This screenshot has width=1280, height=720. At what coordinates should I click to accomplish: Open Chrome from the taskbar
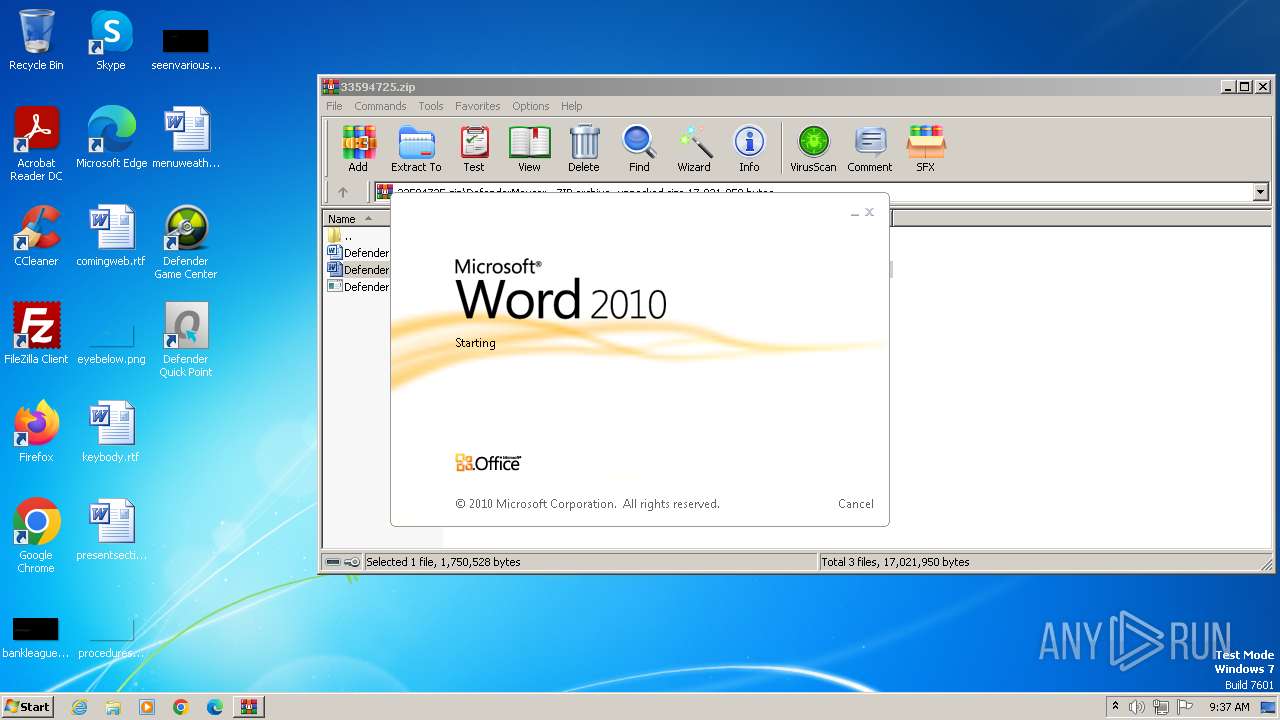pyautogui.click(x=181, y=707)
